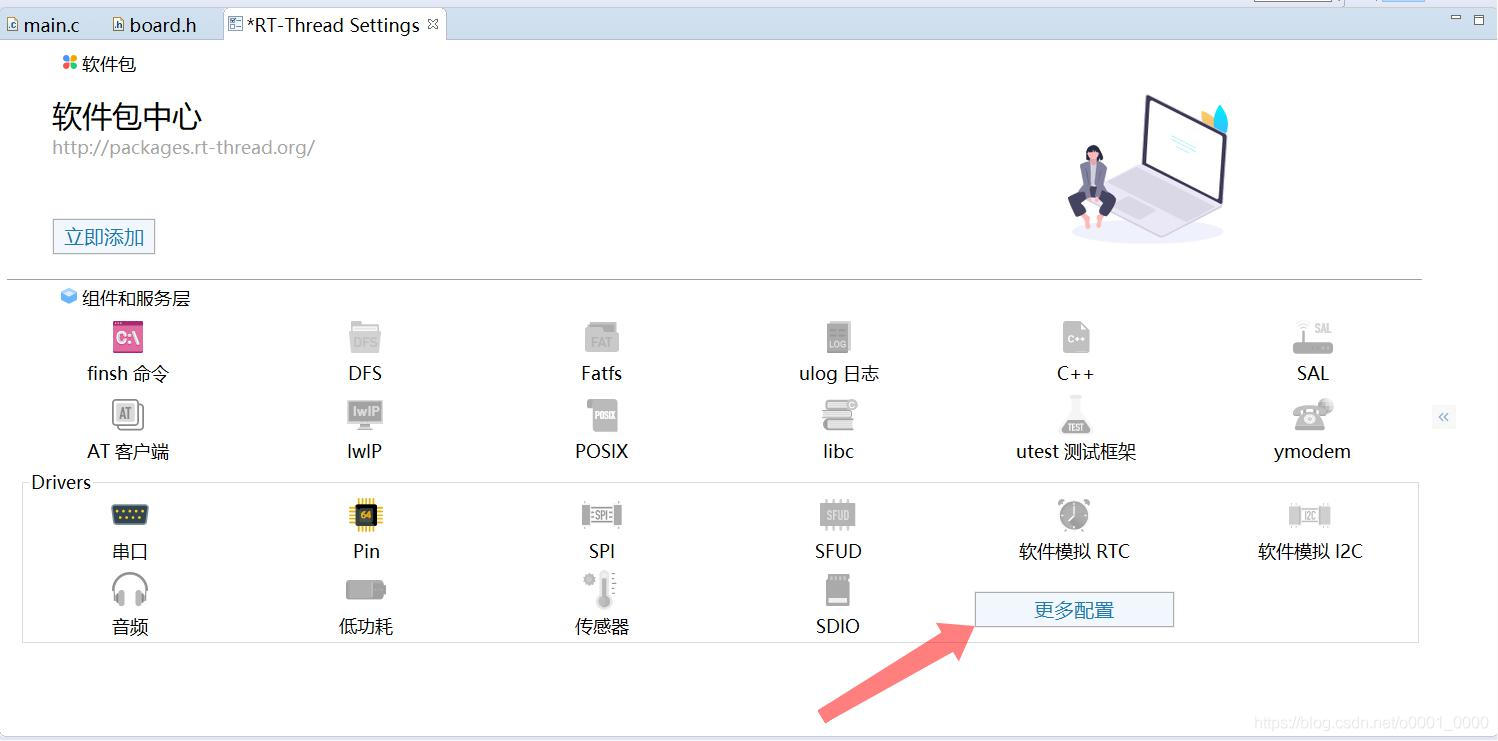Screen dimensions: 1498x741
Task: Enable the SAL component icon
Action: tap(1312, 338)
